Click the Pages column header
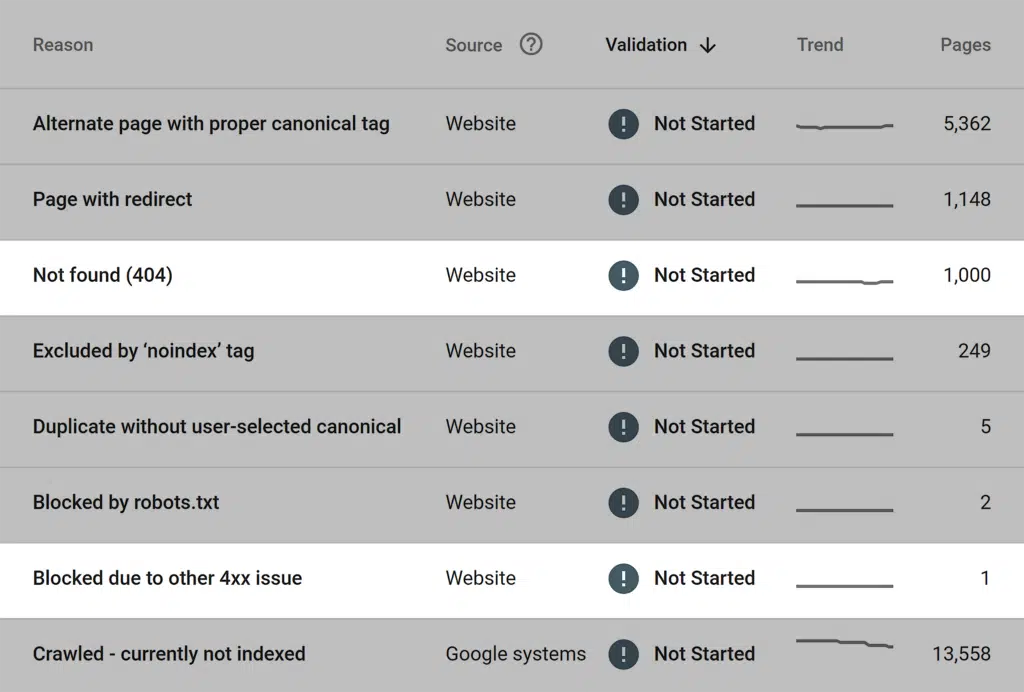Screen dimensions: 1024x692 (x=965, y=45)
